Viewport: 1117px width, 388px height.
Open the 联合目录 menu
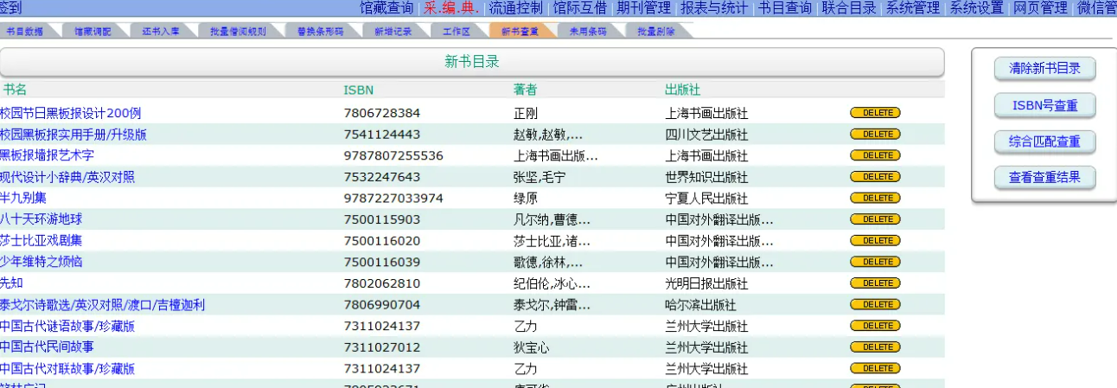848,8
